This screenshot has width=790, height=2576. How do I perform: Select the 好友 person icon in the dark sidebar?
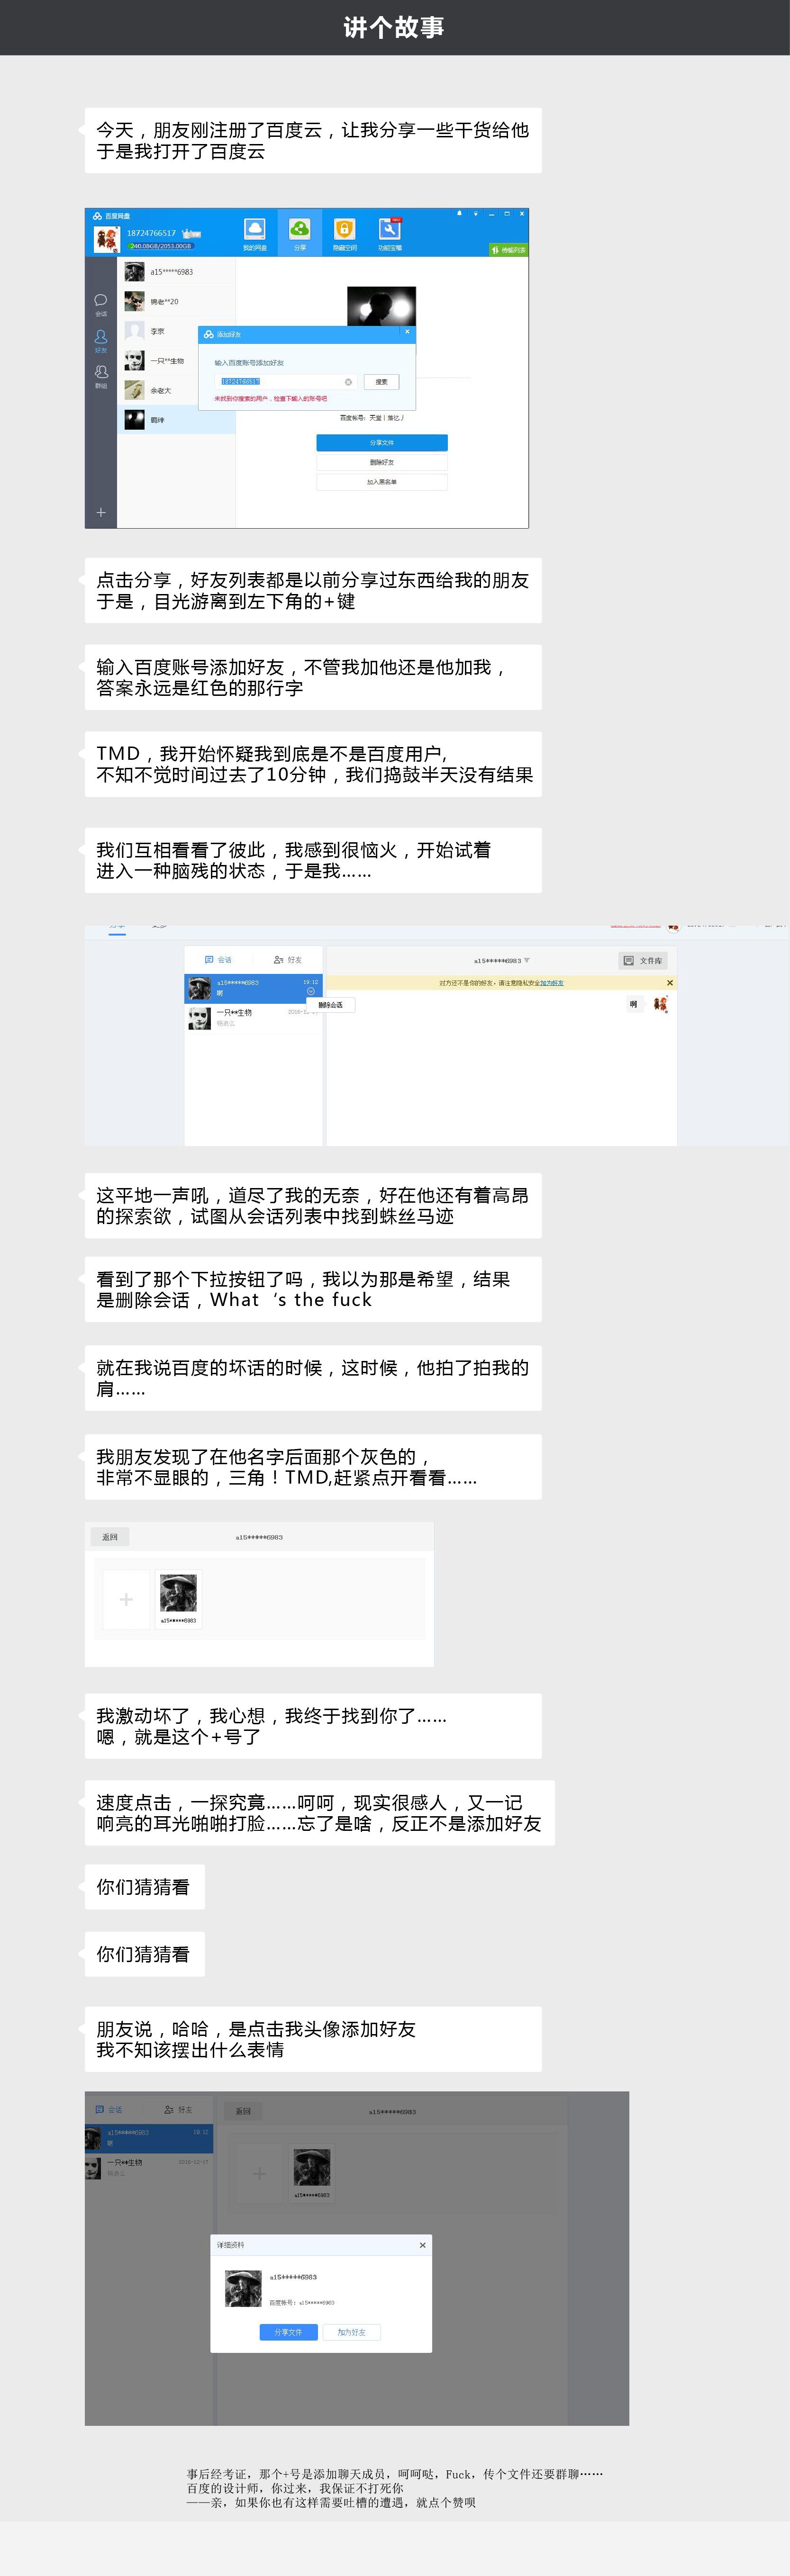click(101, 337)
